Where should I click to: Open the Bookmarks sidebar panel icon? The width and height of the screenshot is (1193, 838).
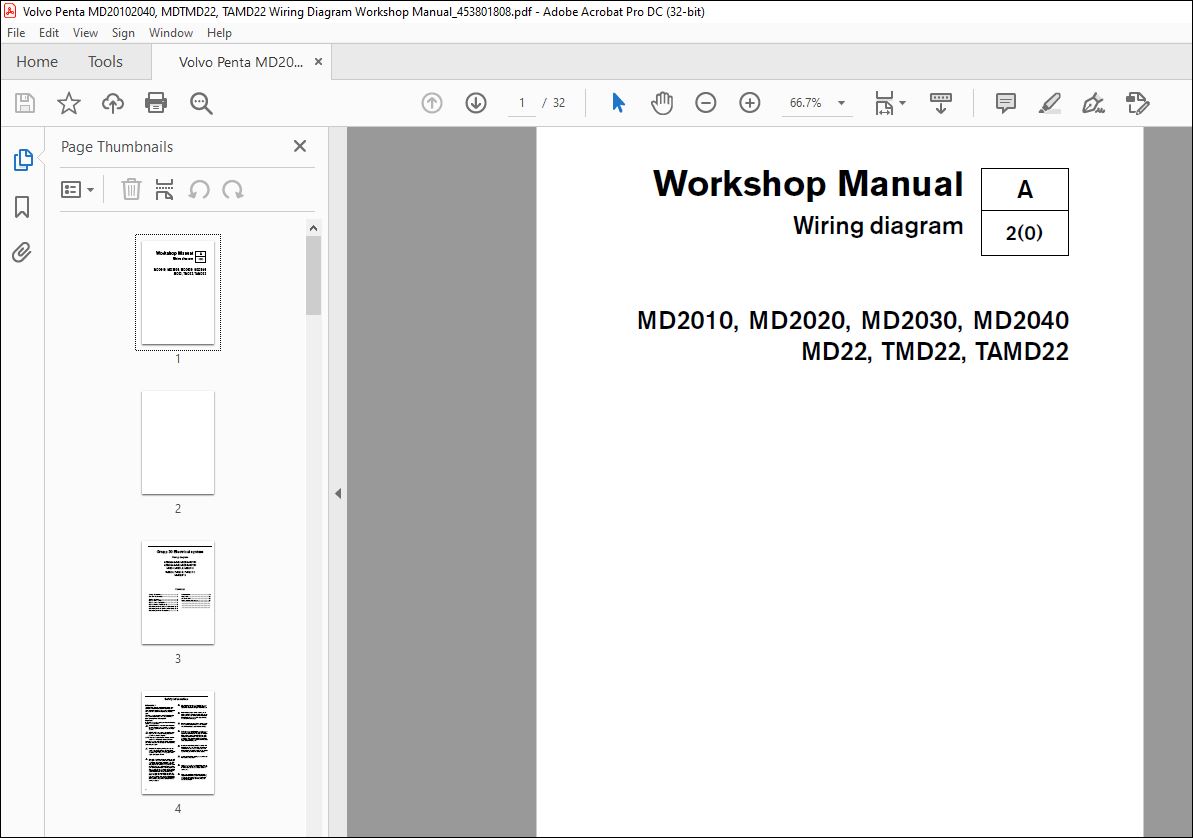22,206
